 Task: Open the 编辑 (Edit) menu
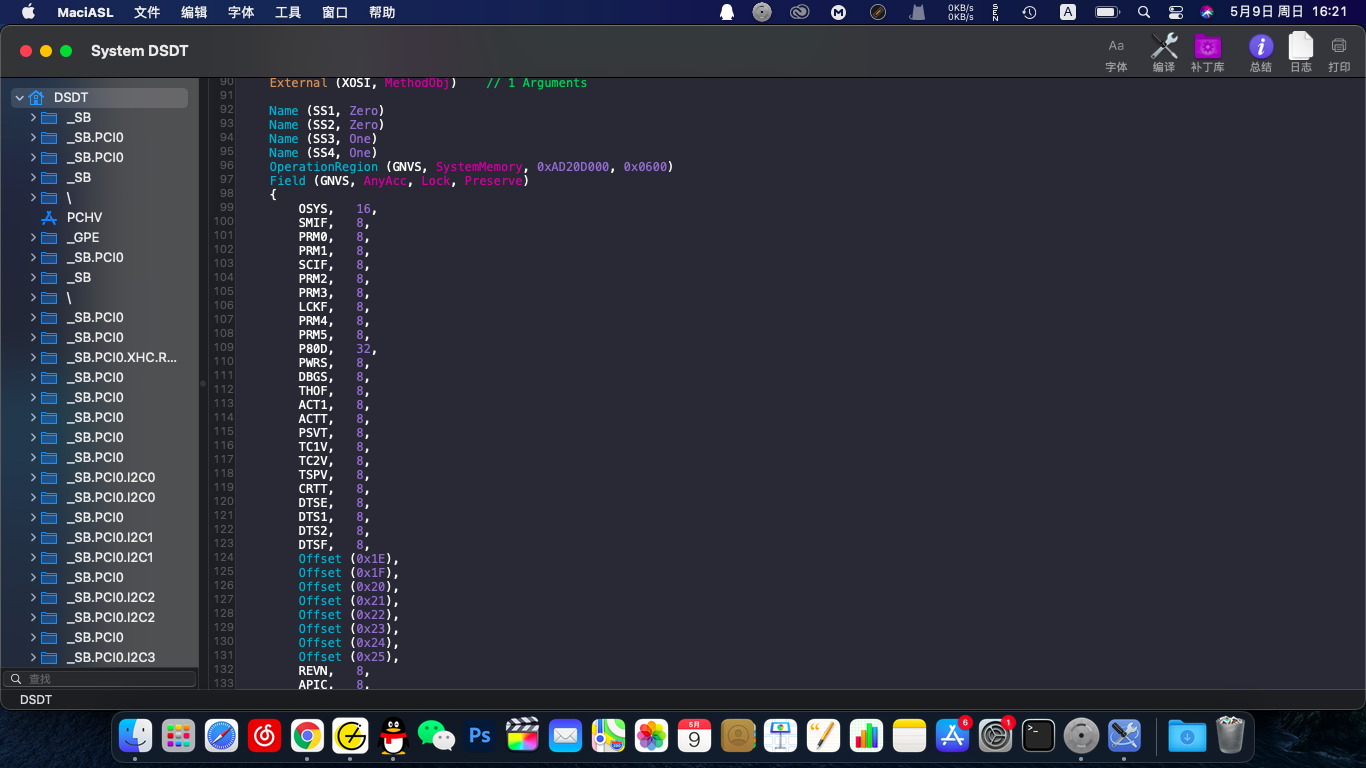pos(194,12)
